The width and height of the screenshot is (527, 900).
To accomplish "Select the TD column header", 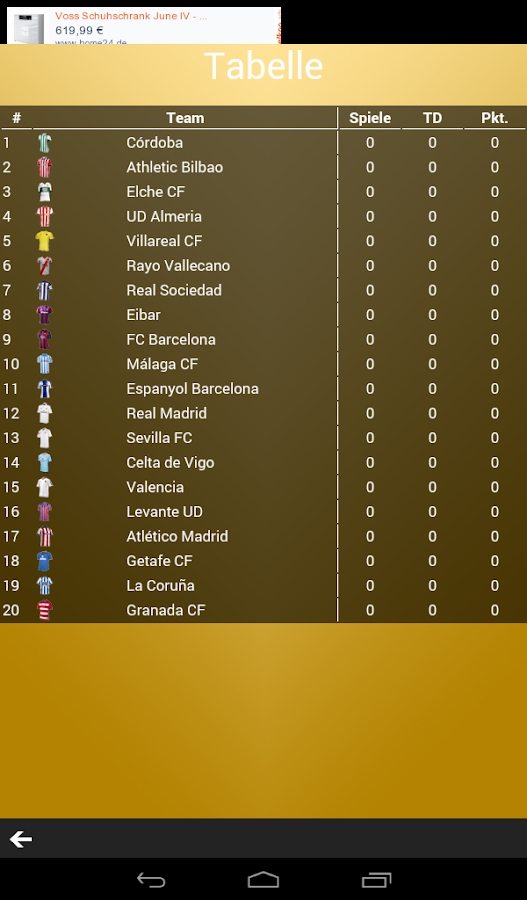I will coord(432,118).
